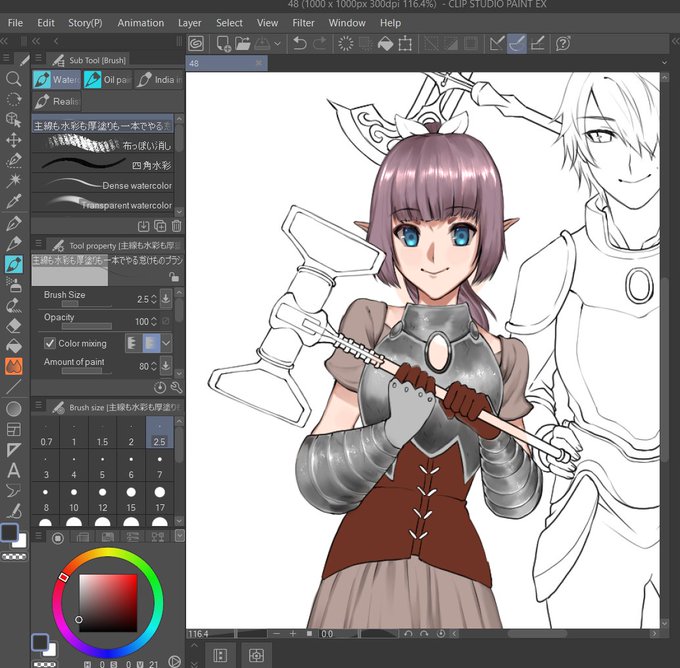
Task: Select the highlighted Brush tool
Action: pyautogui.click(x=13, y=264)
